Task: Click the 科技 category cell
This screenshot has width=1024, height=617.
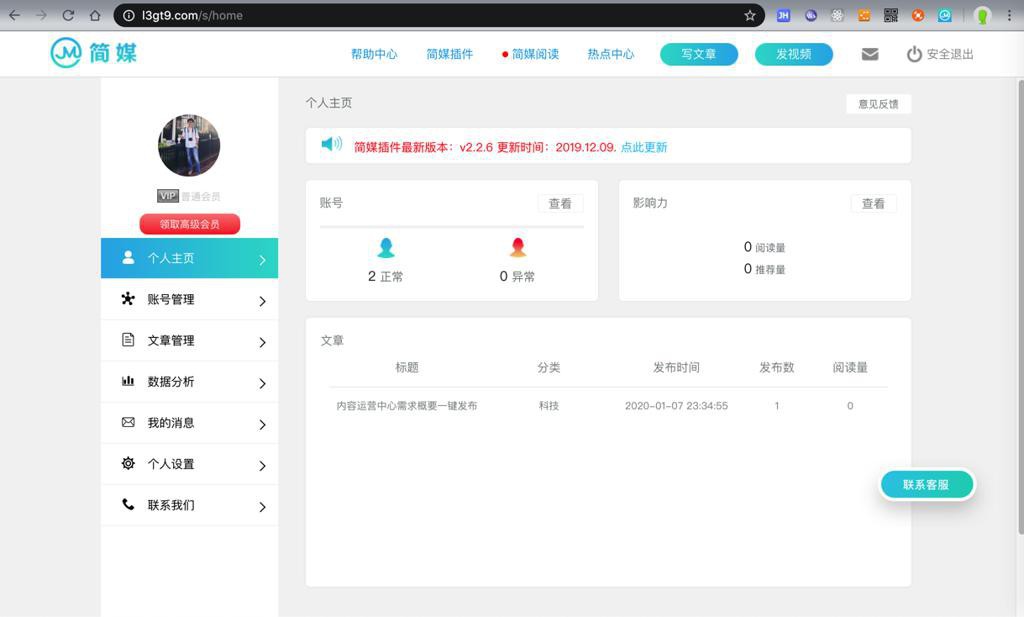Action: [x=549, y=405]
